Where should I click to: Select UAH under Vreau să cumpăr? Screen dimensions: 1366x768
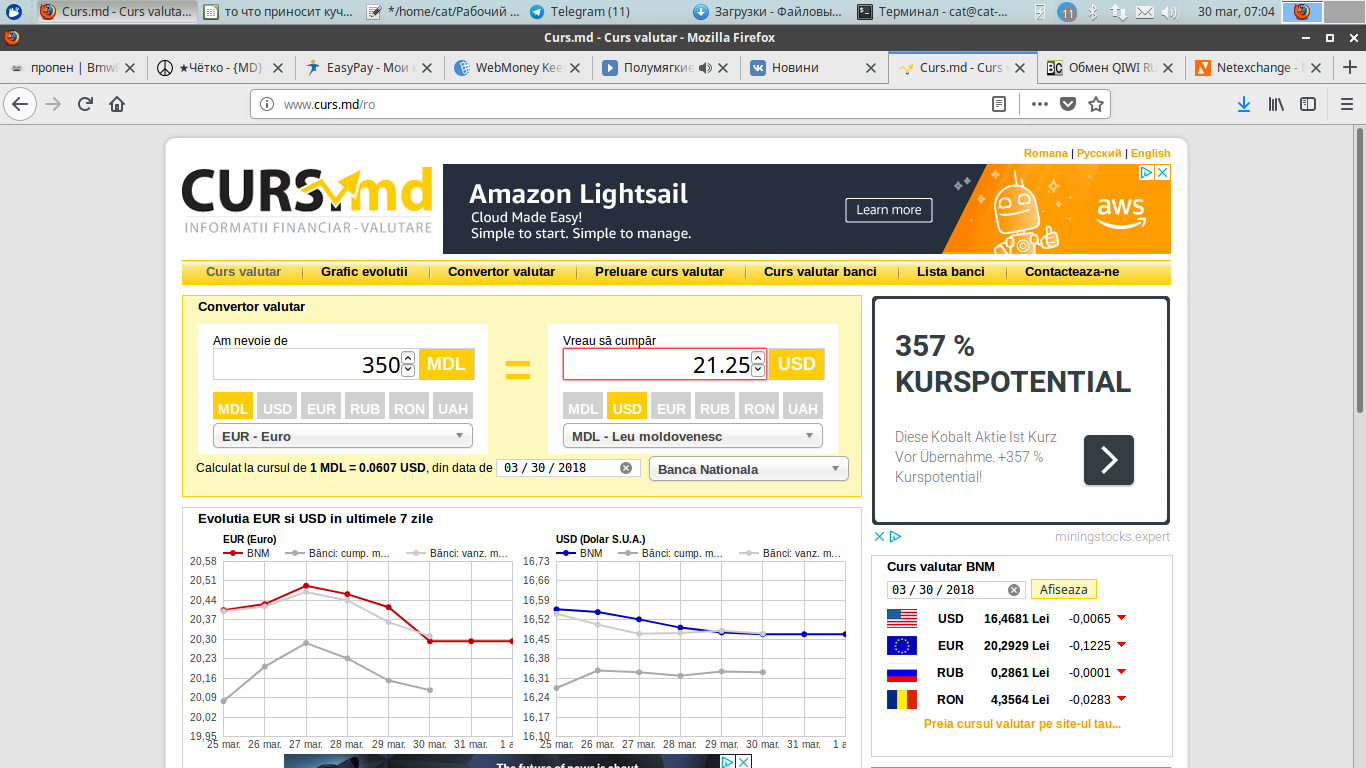[803, 408]
